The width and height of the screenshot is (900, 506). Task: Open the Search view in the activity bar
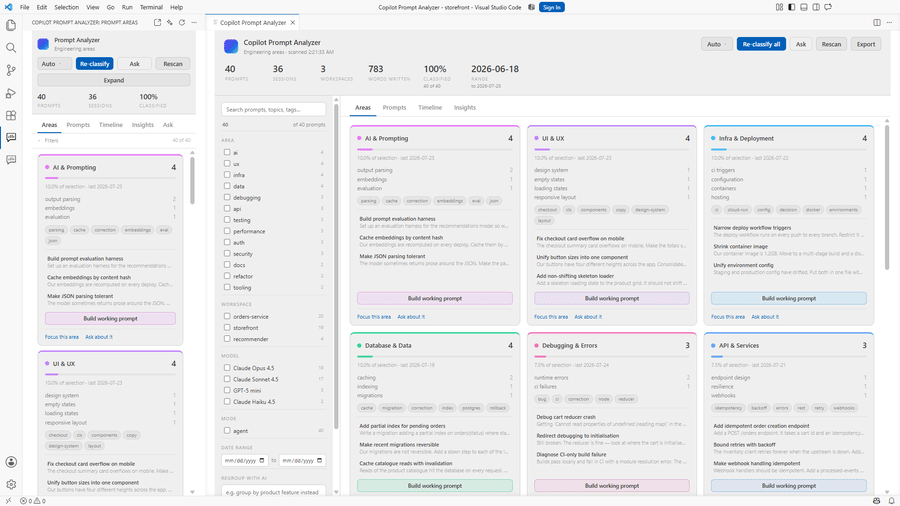pyautogui.click(x=11, y=48)
